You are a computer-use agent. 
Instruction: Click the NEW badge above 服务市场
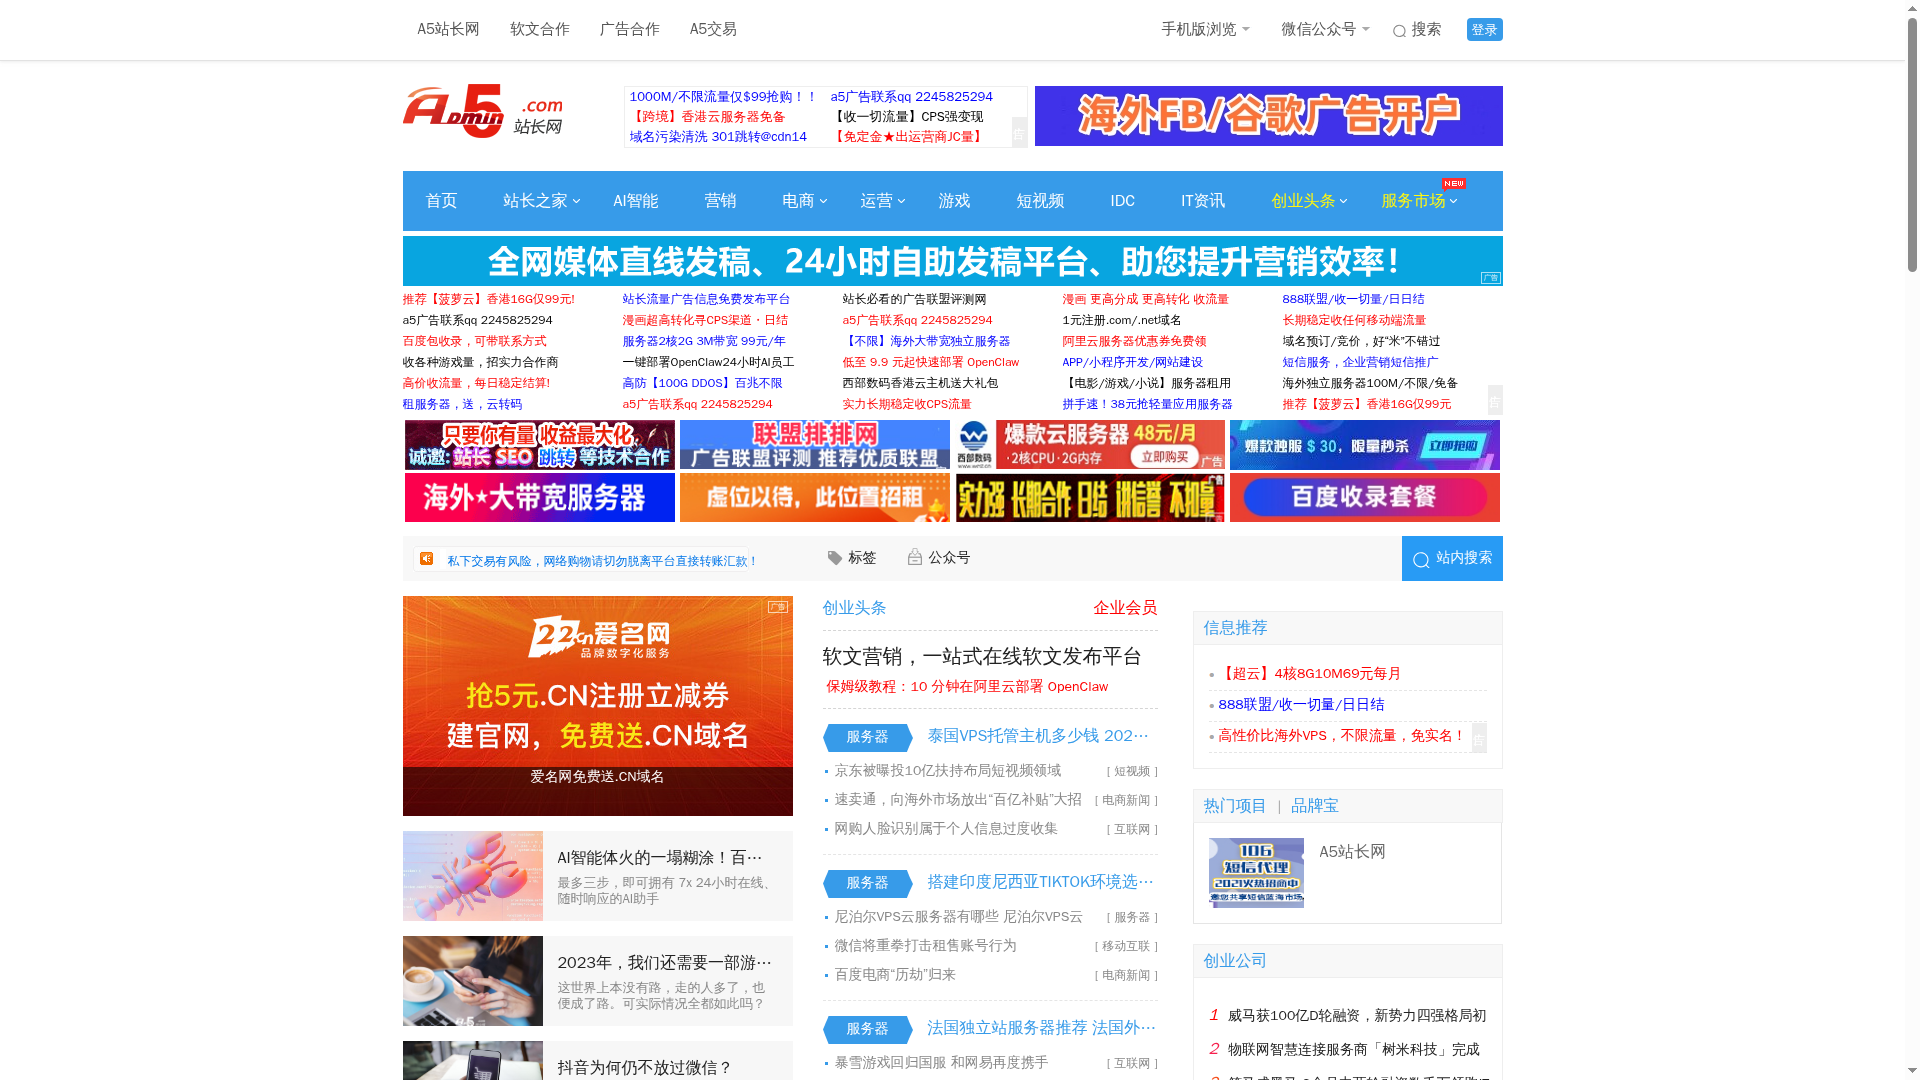(x=1454, y=183)
